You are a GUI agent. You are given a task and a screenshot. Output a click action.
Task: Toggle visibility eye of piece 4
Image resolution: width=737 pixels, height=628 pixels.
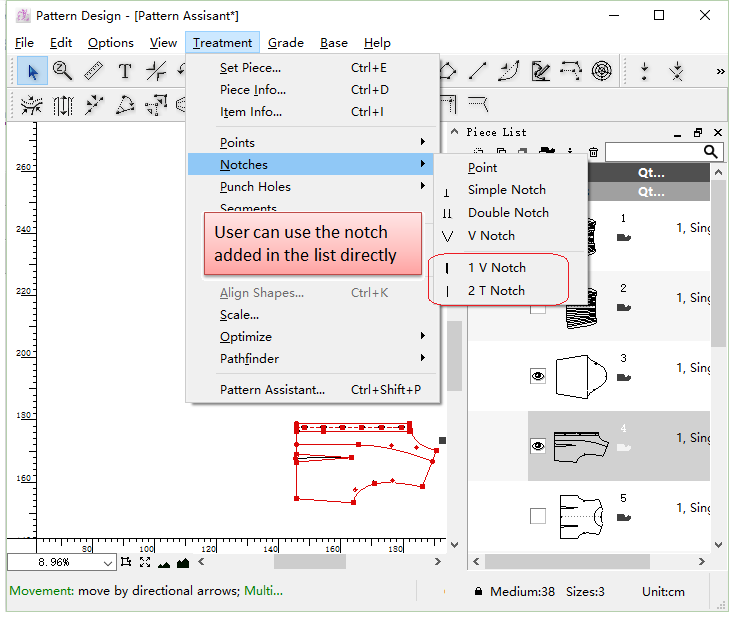[538, 446]
